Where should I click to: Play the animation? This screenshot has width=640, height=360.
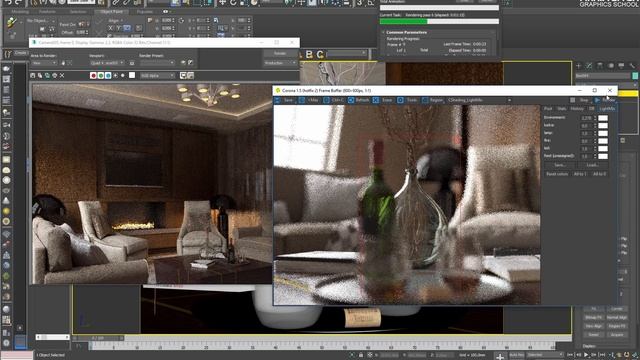coord(586,355)
